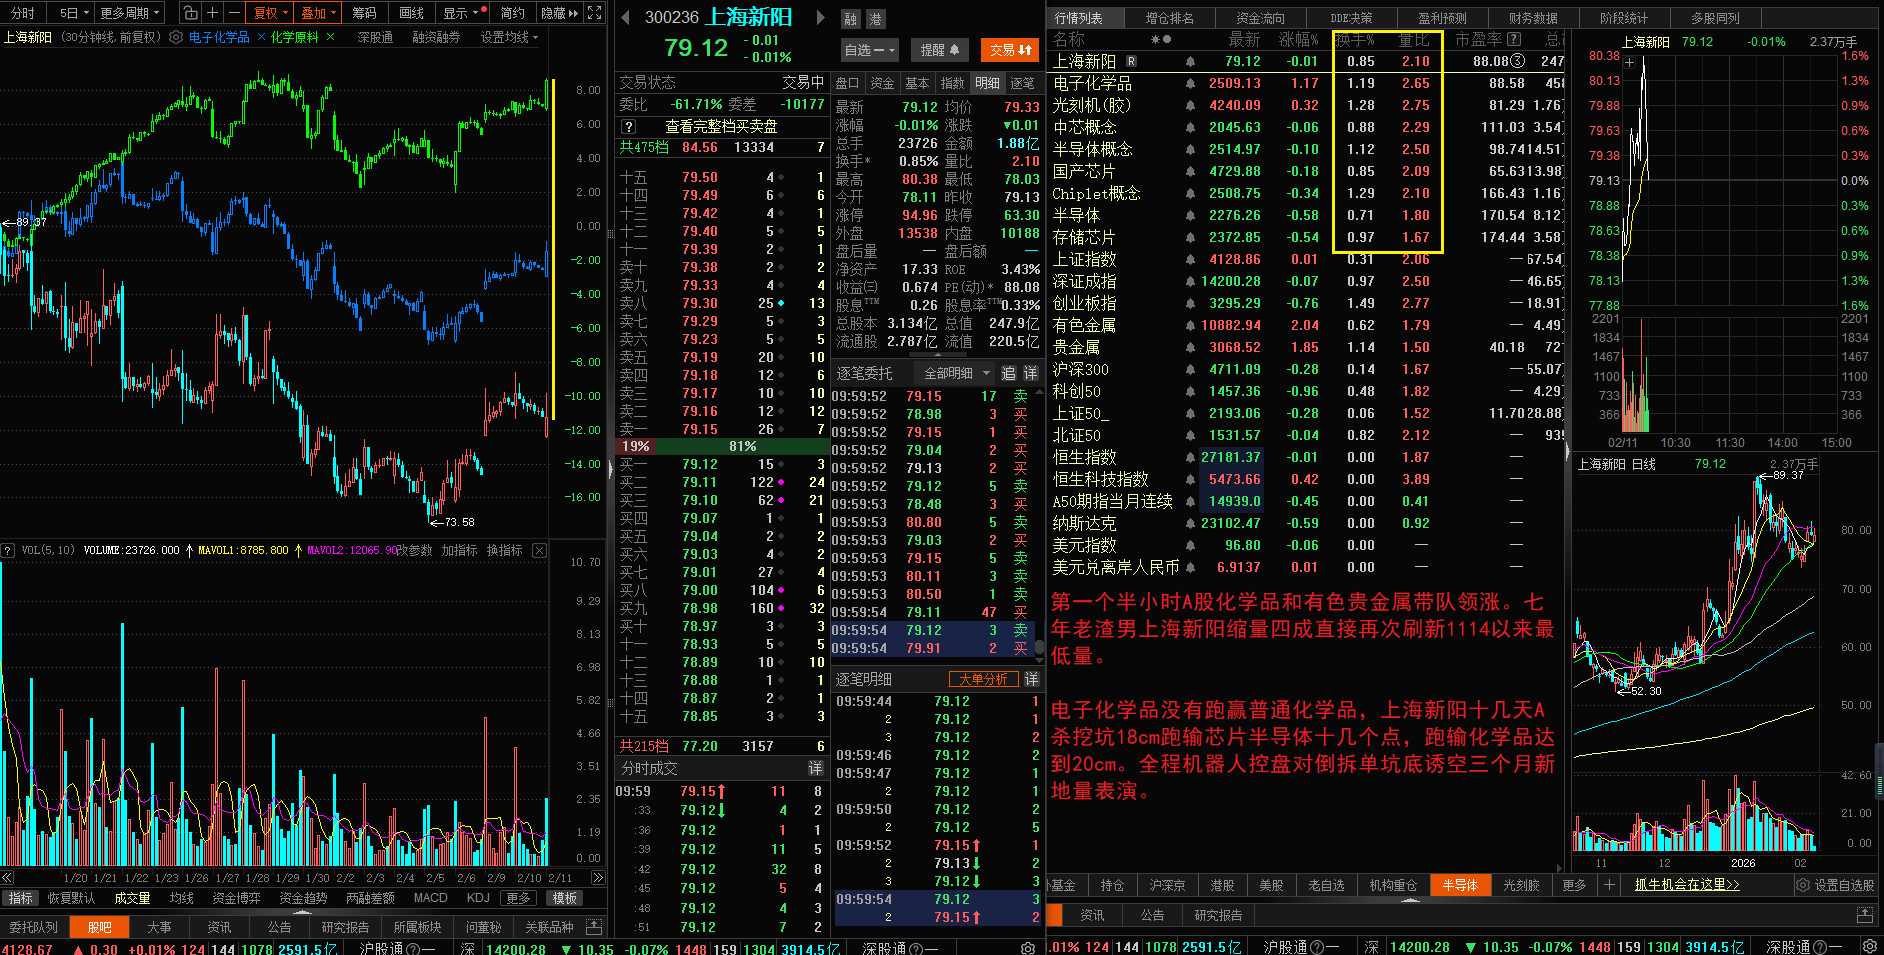The image size is (1884, 955).
Task: Switch to 资金 tab
Action: 882,83
